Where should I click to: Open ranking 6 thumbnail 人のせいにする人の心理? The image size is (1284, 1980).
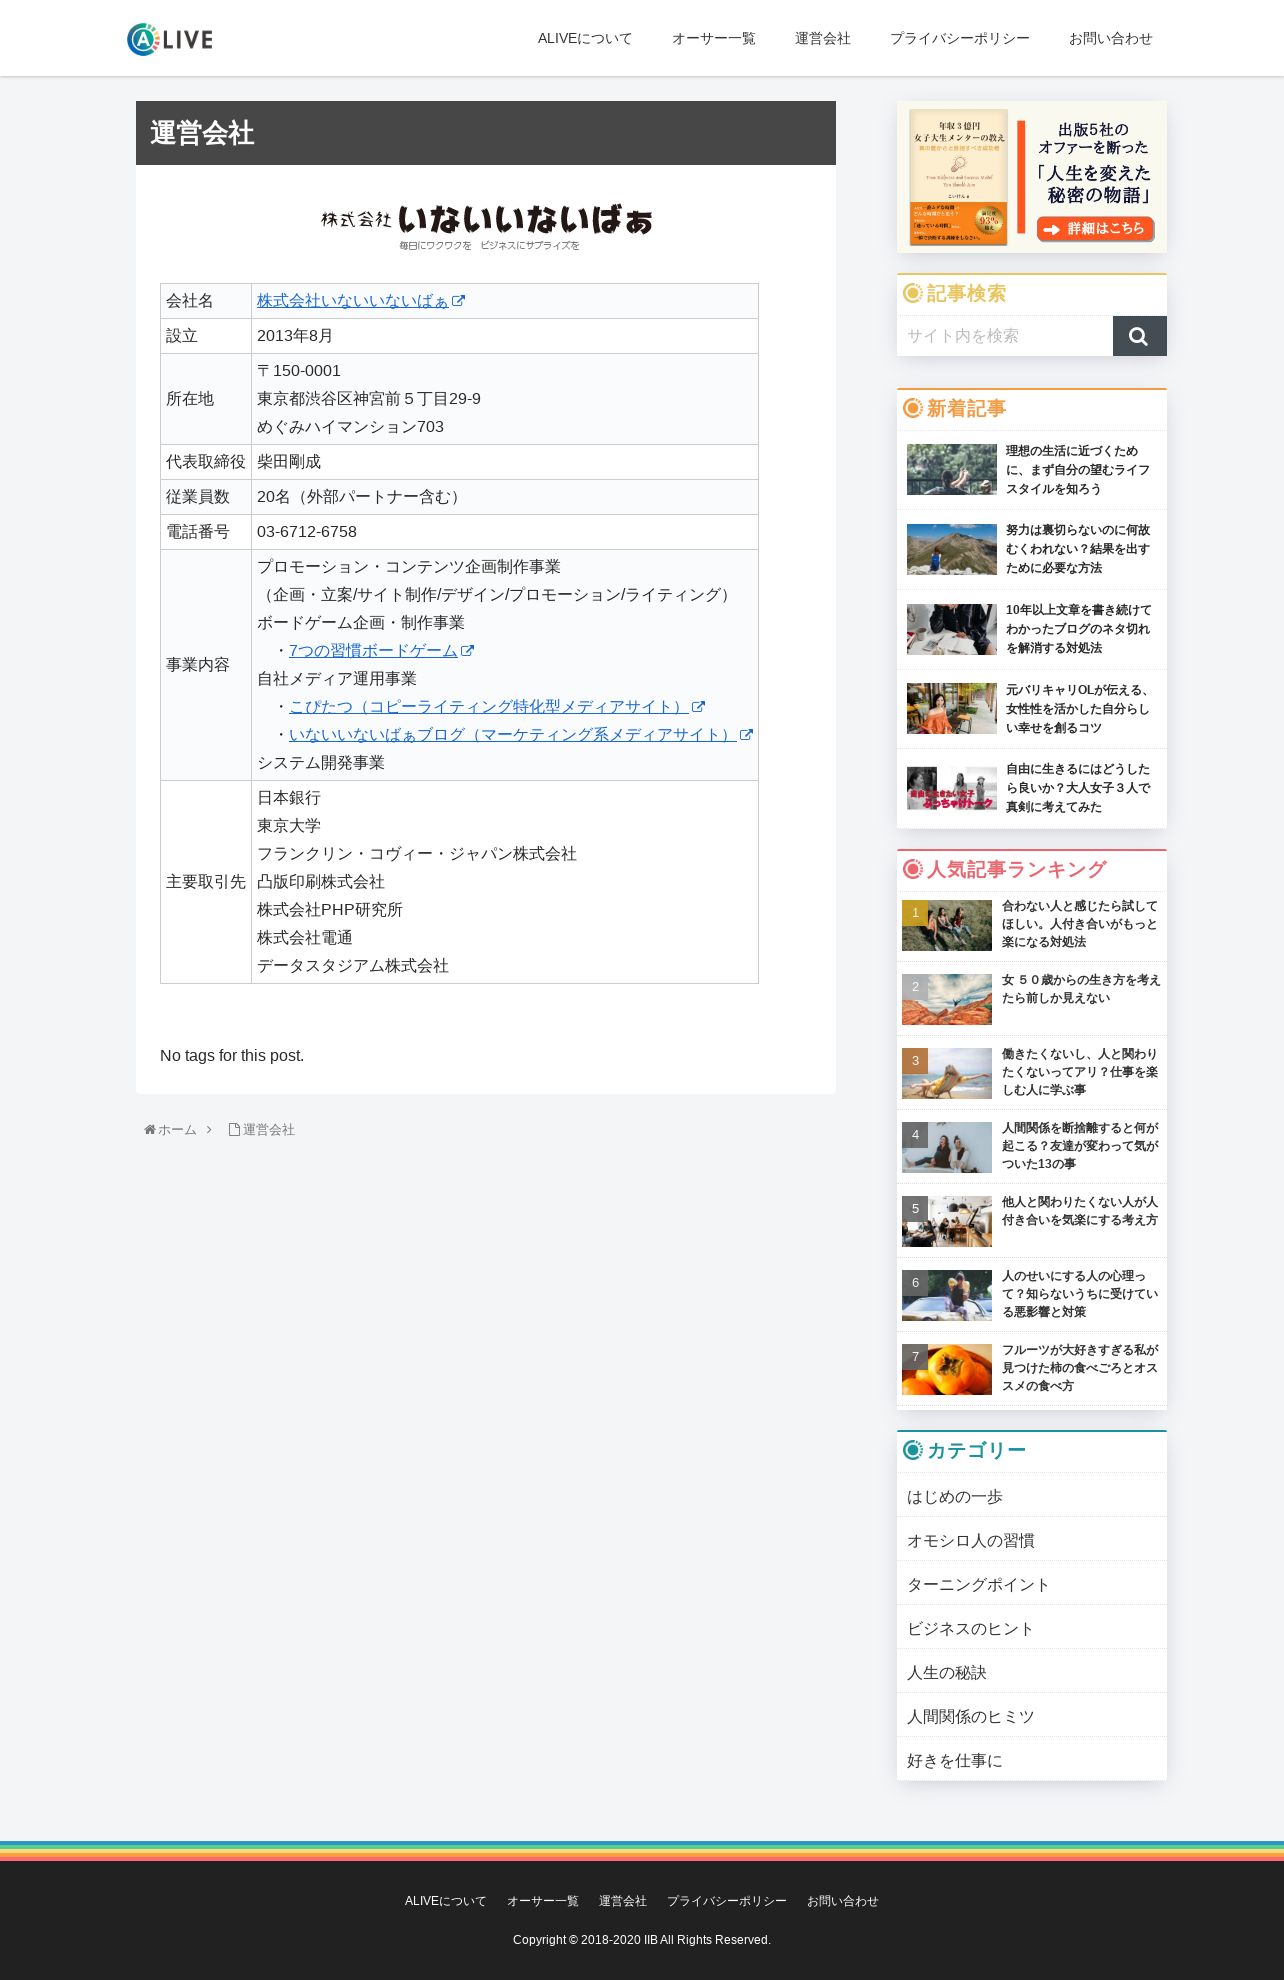[x=947, y=1295]
